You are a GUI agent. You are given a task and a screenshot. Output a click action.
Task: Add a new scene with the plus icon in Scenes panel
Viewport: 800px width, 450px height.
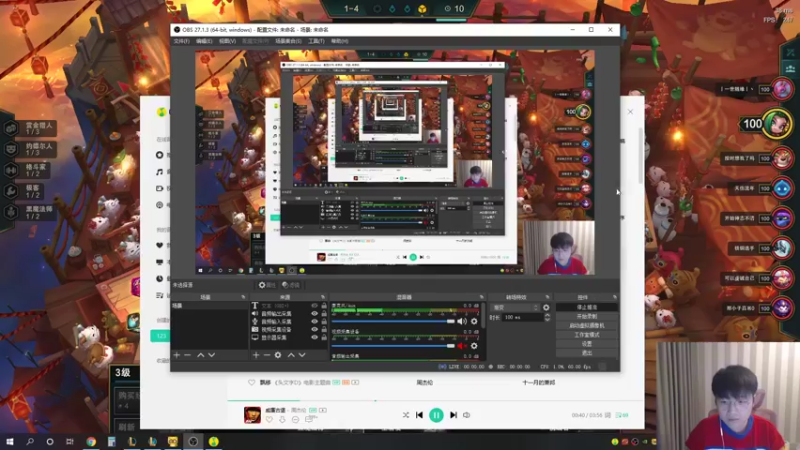pyautogui.click(x=177, y=355)
